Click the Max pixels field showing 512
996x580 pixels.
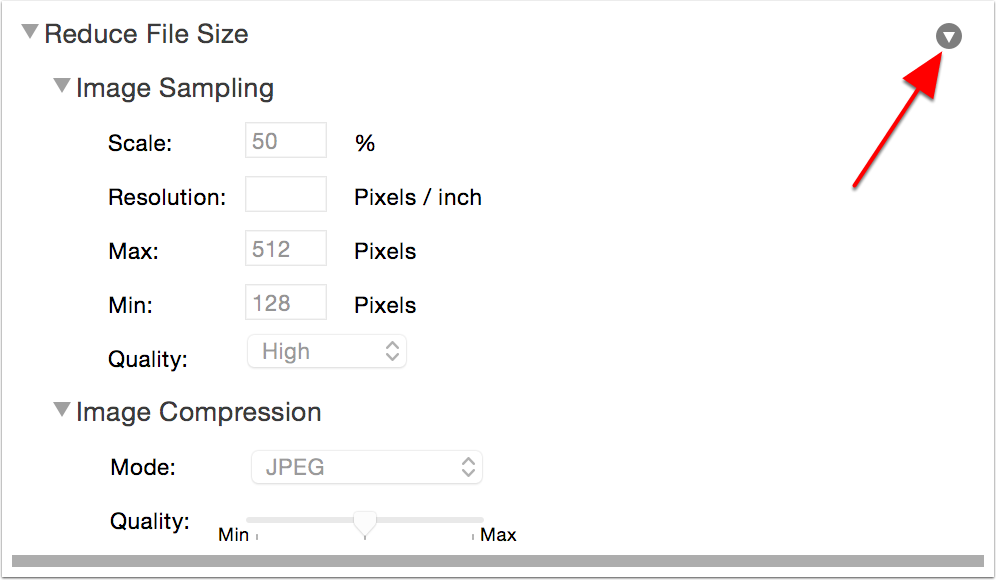[286, 249]
